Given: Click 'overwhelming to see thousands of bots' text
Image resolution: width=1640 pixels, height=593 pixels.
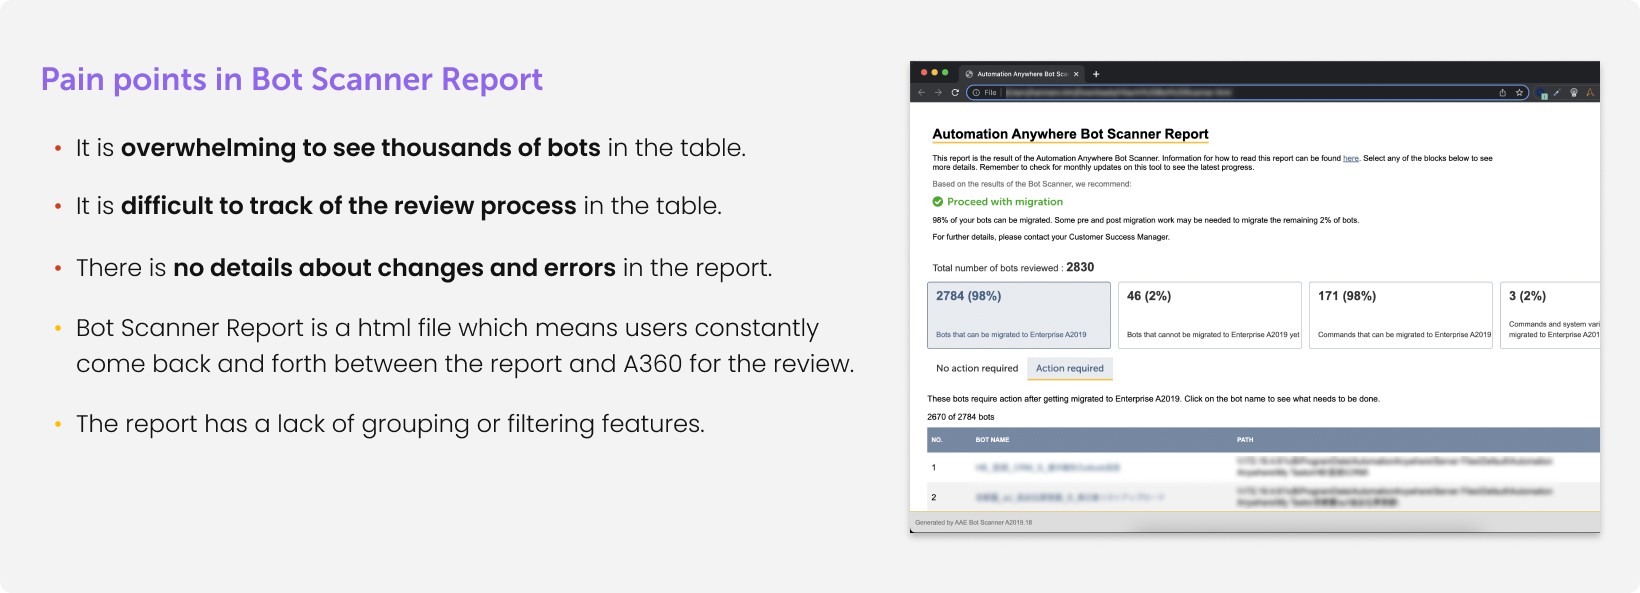Looking at the screenshot, I should [x=361, y=148].
